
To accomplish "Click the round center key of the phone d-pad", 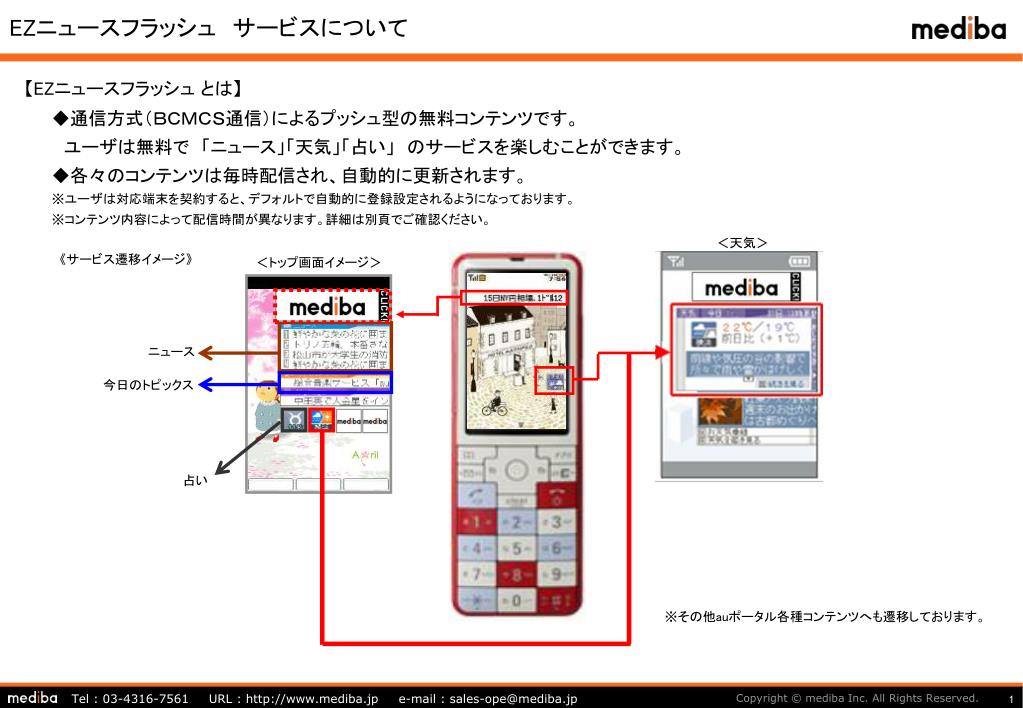I will tap(516, 470).
